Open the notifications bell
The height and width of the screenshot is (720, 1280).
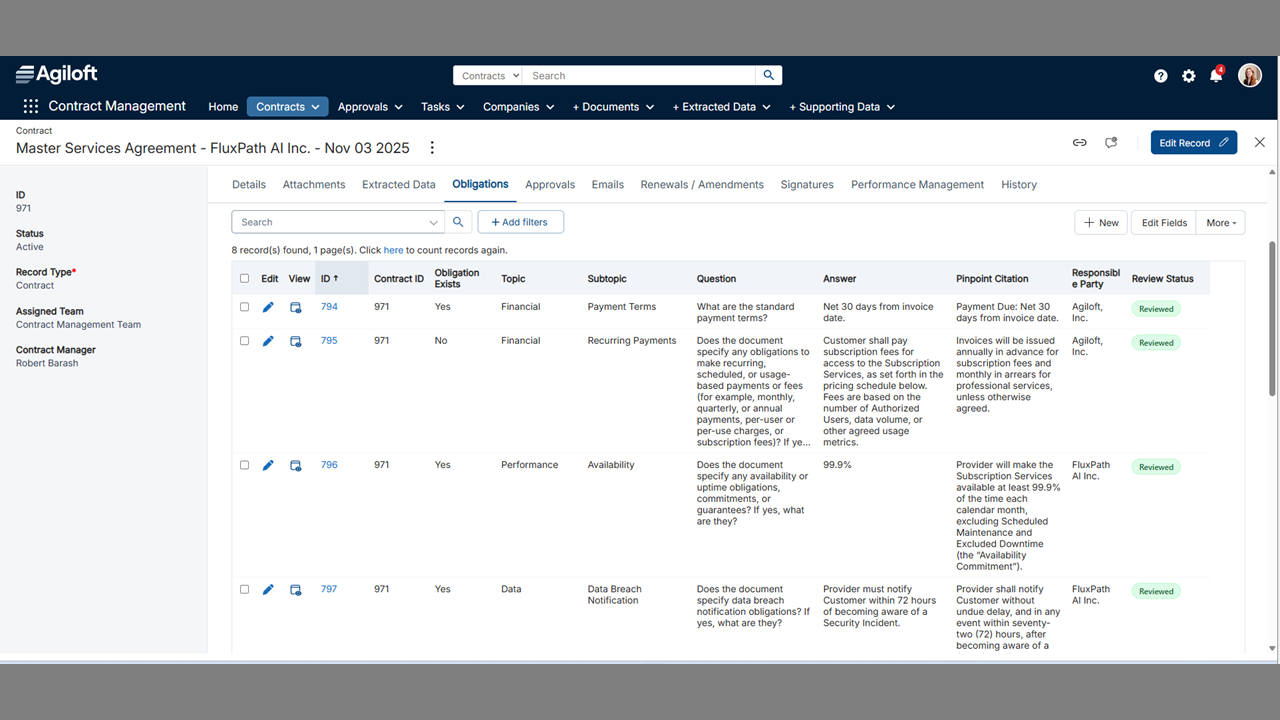tap(1216, 75)
